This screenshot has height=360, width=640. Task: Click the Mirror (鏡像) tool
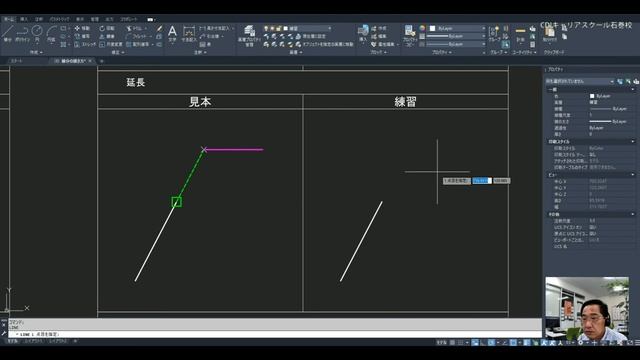(107, 36)
